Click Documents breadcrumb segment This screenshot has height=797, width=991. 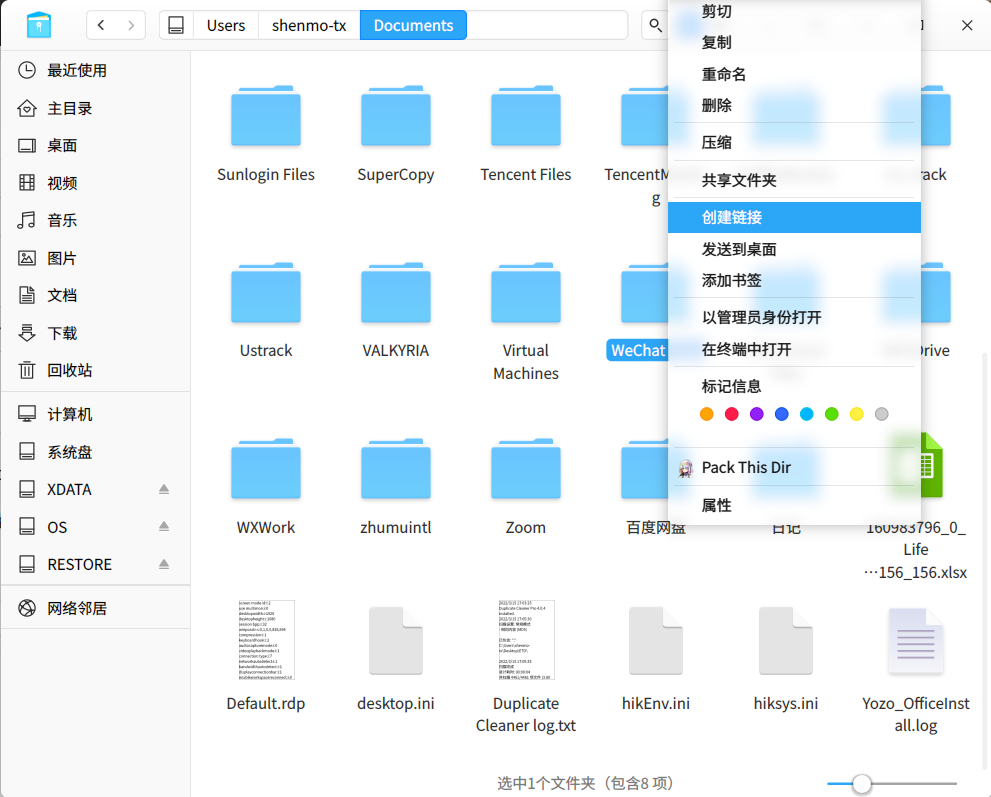point(413,25)
